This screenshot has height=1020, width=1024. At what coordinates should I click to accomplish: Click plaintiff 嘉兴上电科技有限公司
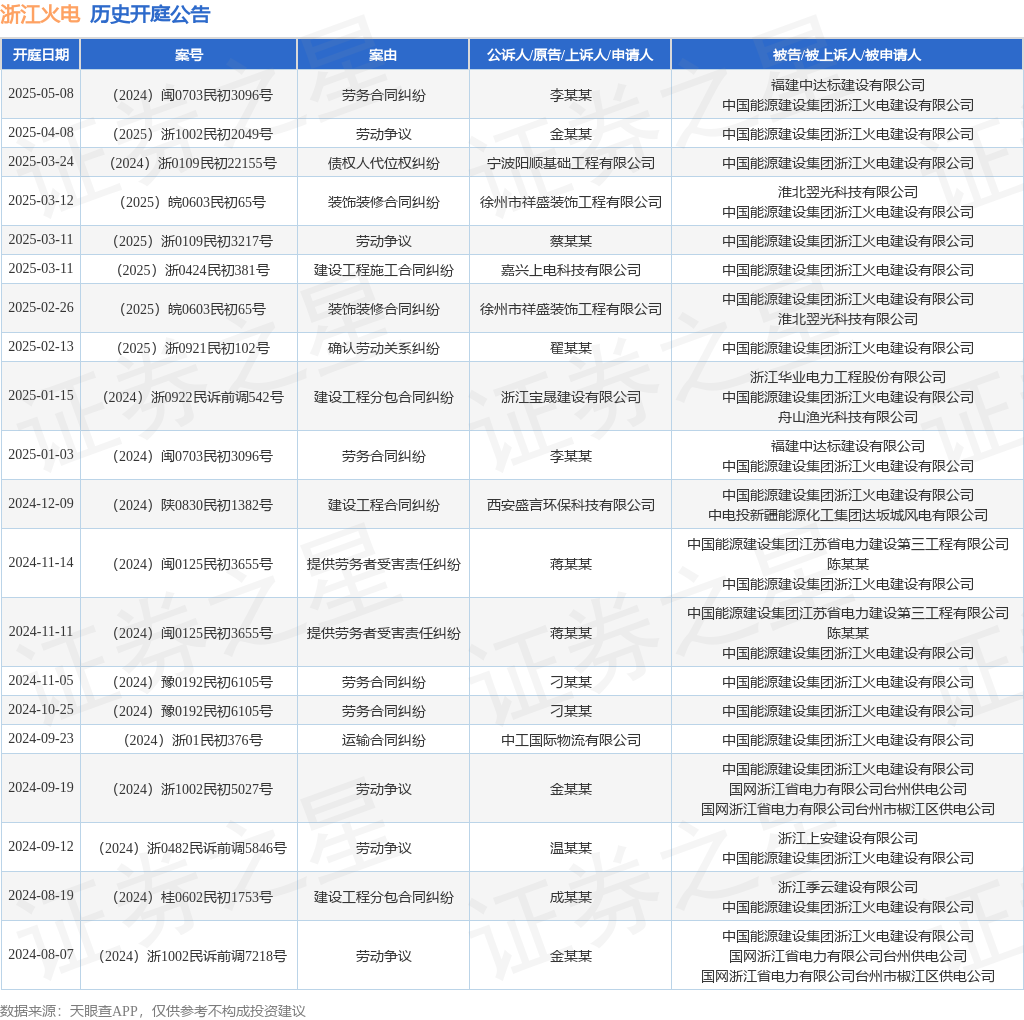tap(571, 270)
